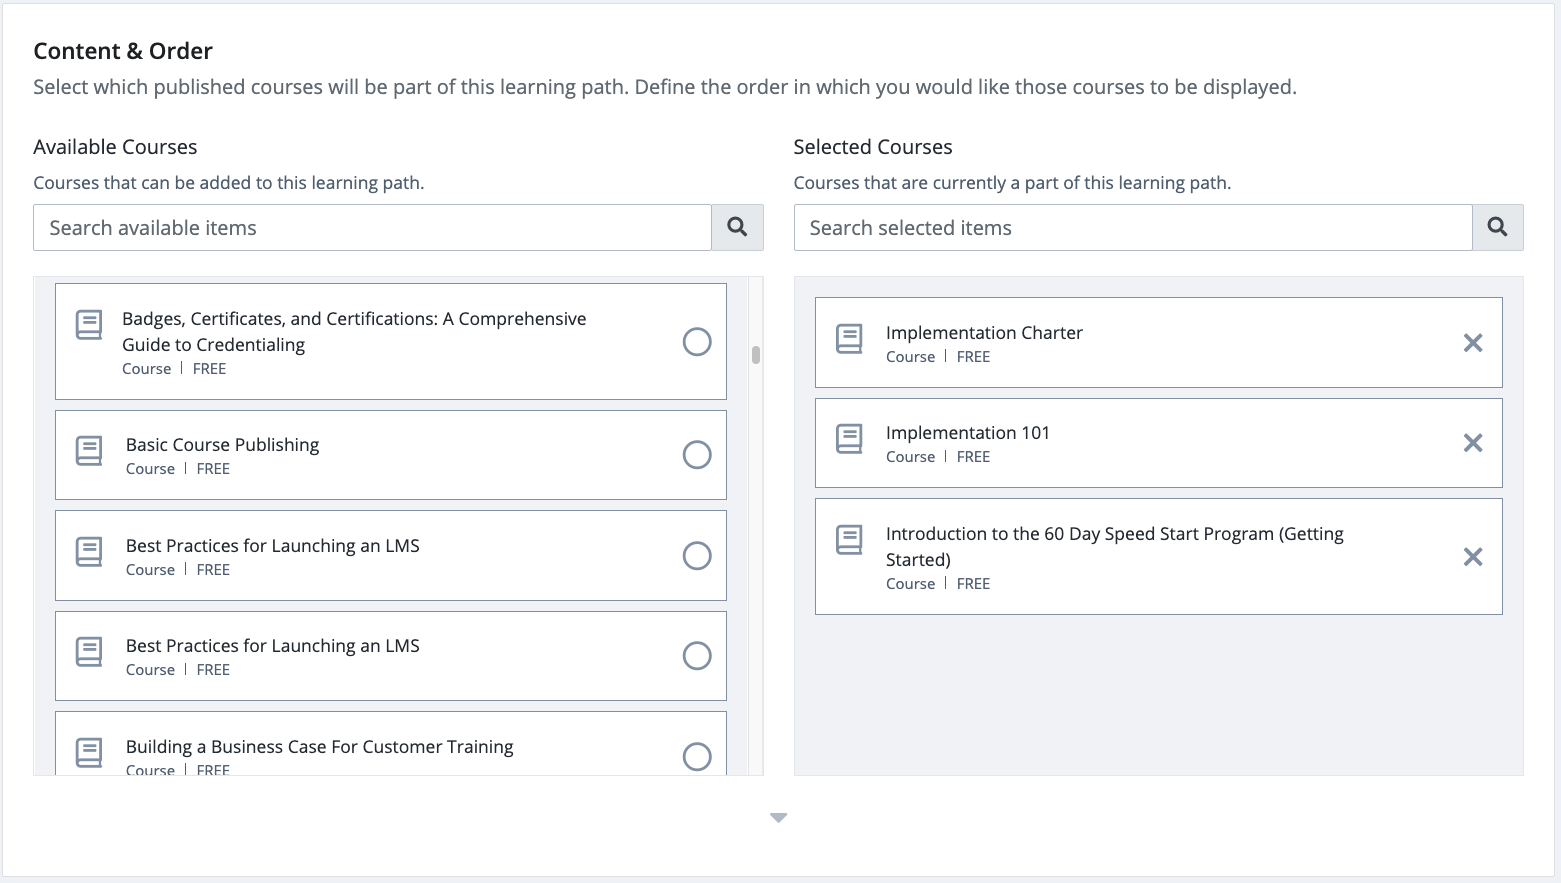Image resolution: width=1561 pixels, height=883 pixels.
Task: Click the search icon for selected courses
Action: (x=1497, y=228)
